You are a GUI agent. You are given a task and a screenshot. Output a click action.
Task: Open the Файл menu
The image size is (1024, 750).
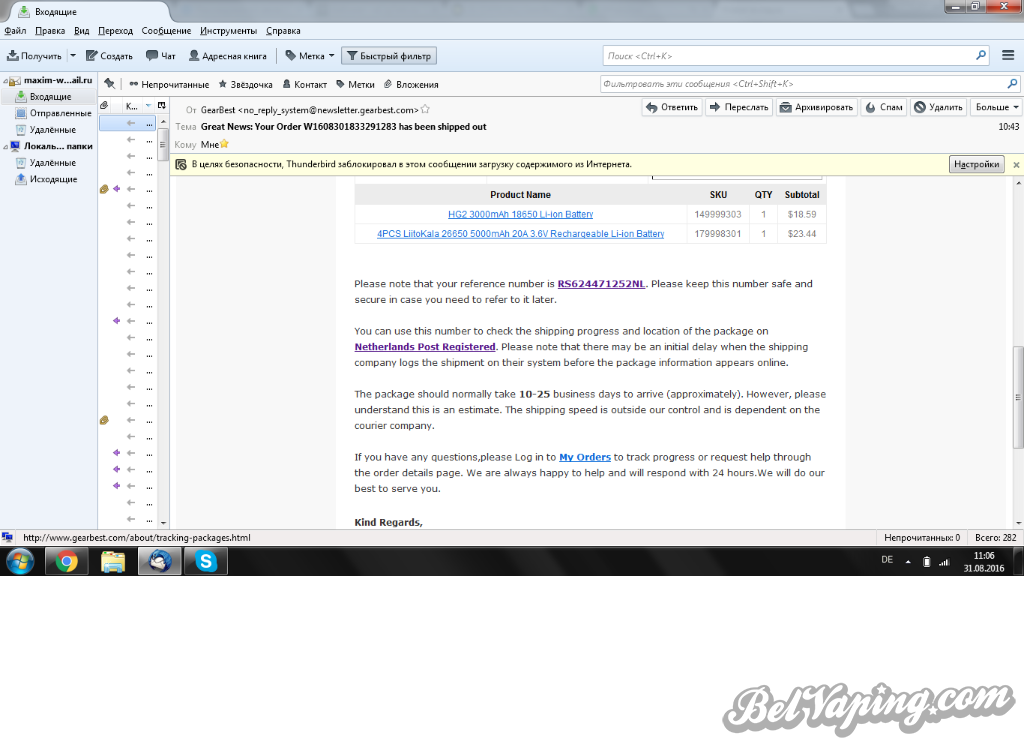click(x=15, y=31)
